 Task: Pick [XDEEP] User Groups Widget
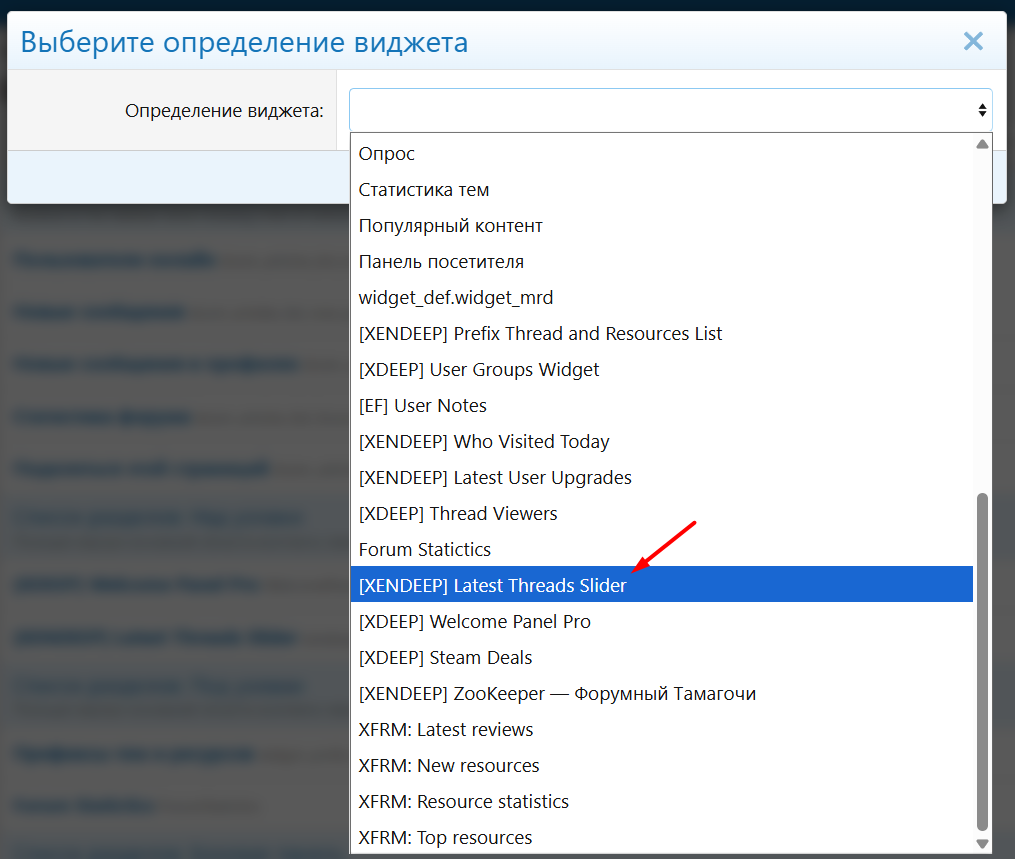tap(662, 370)
